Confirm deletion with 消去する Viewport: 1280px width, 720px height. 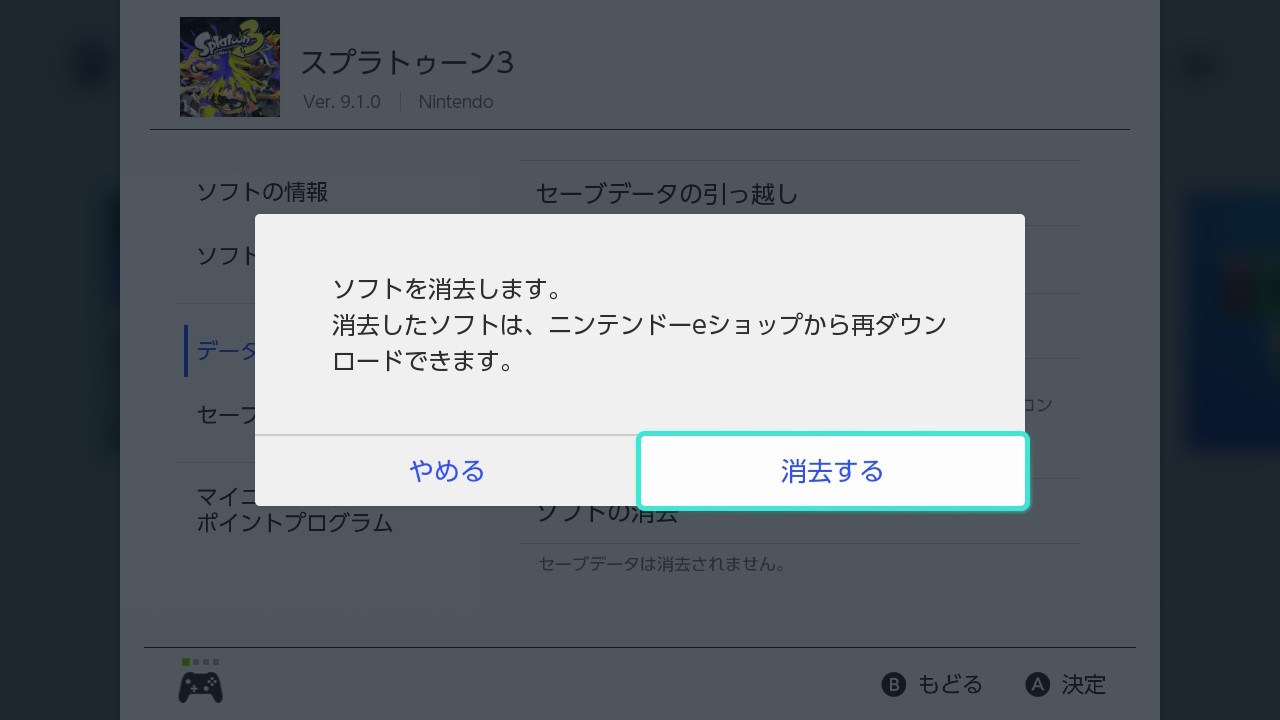[x=832, y=471]
